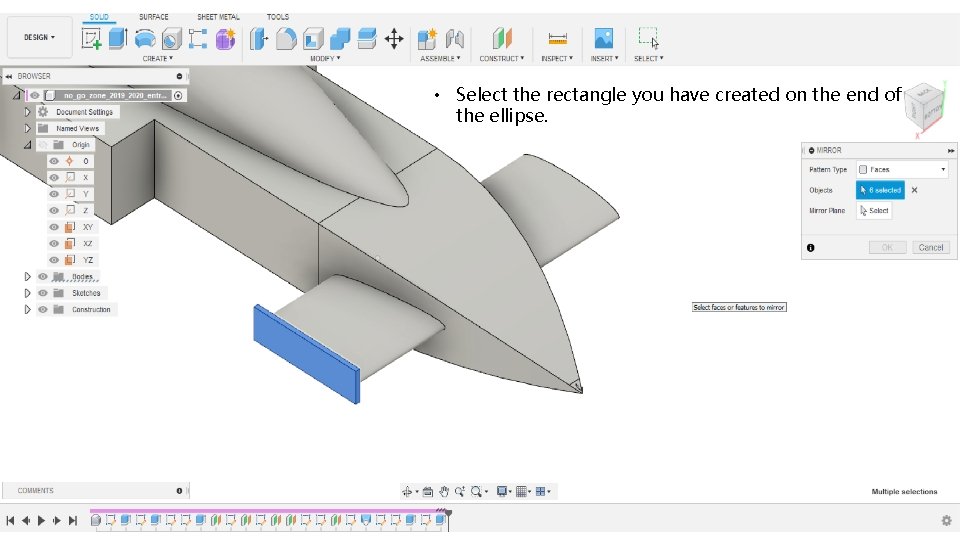
Task: Select the Offset Face tool icon
Action: (367, 39)
